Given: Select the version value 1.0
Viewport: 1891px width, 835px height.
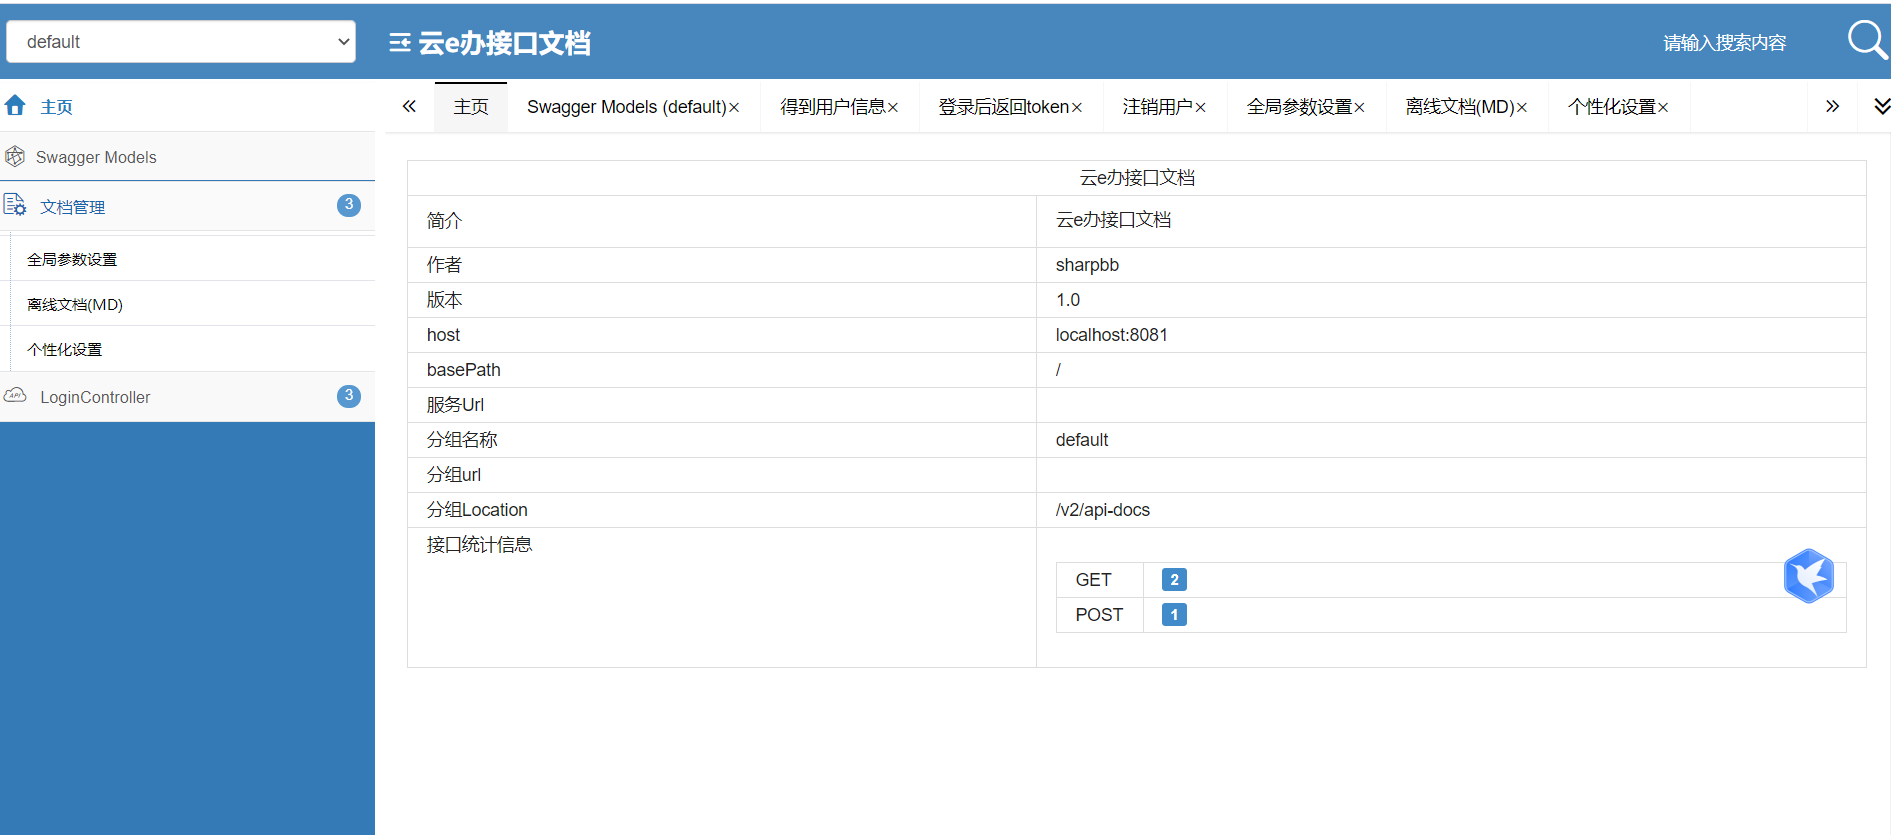Looking at the screenshot, I should tap(1068, 300).
